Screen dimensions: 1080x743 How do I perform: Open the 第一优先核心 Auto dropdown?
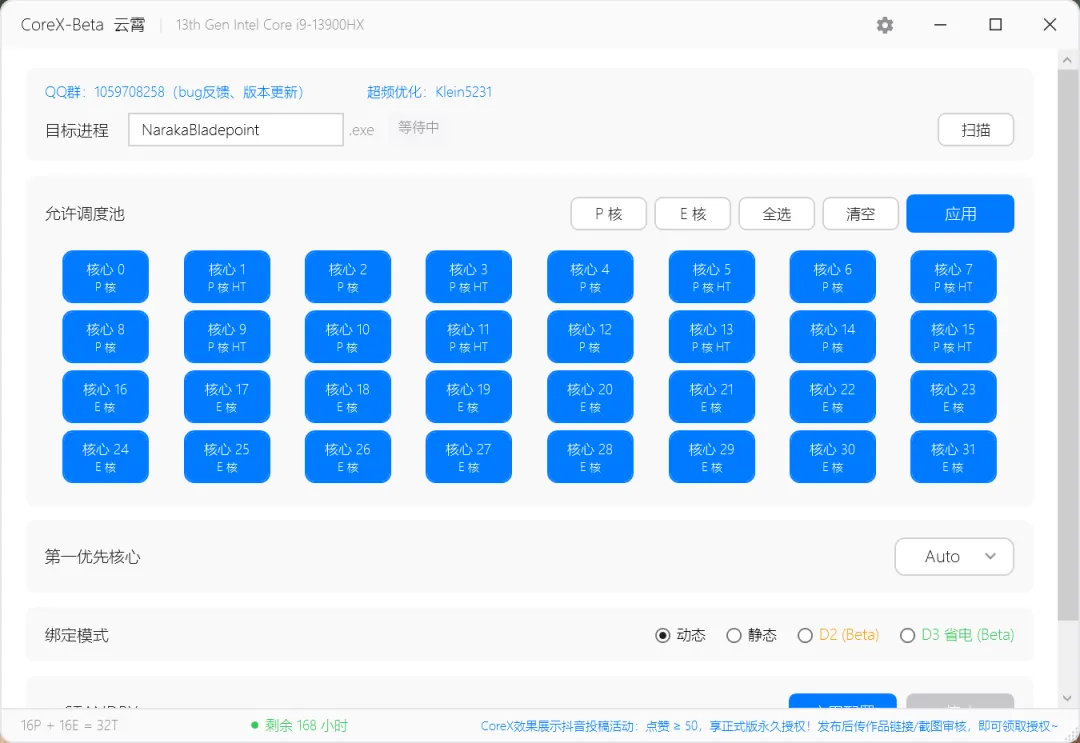[x=954, y=556]
